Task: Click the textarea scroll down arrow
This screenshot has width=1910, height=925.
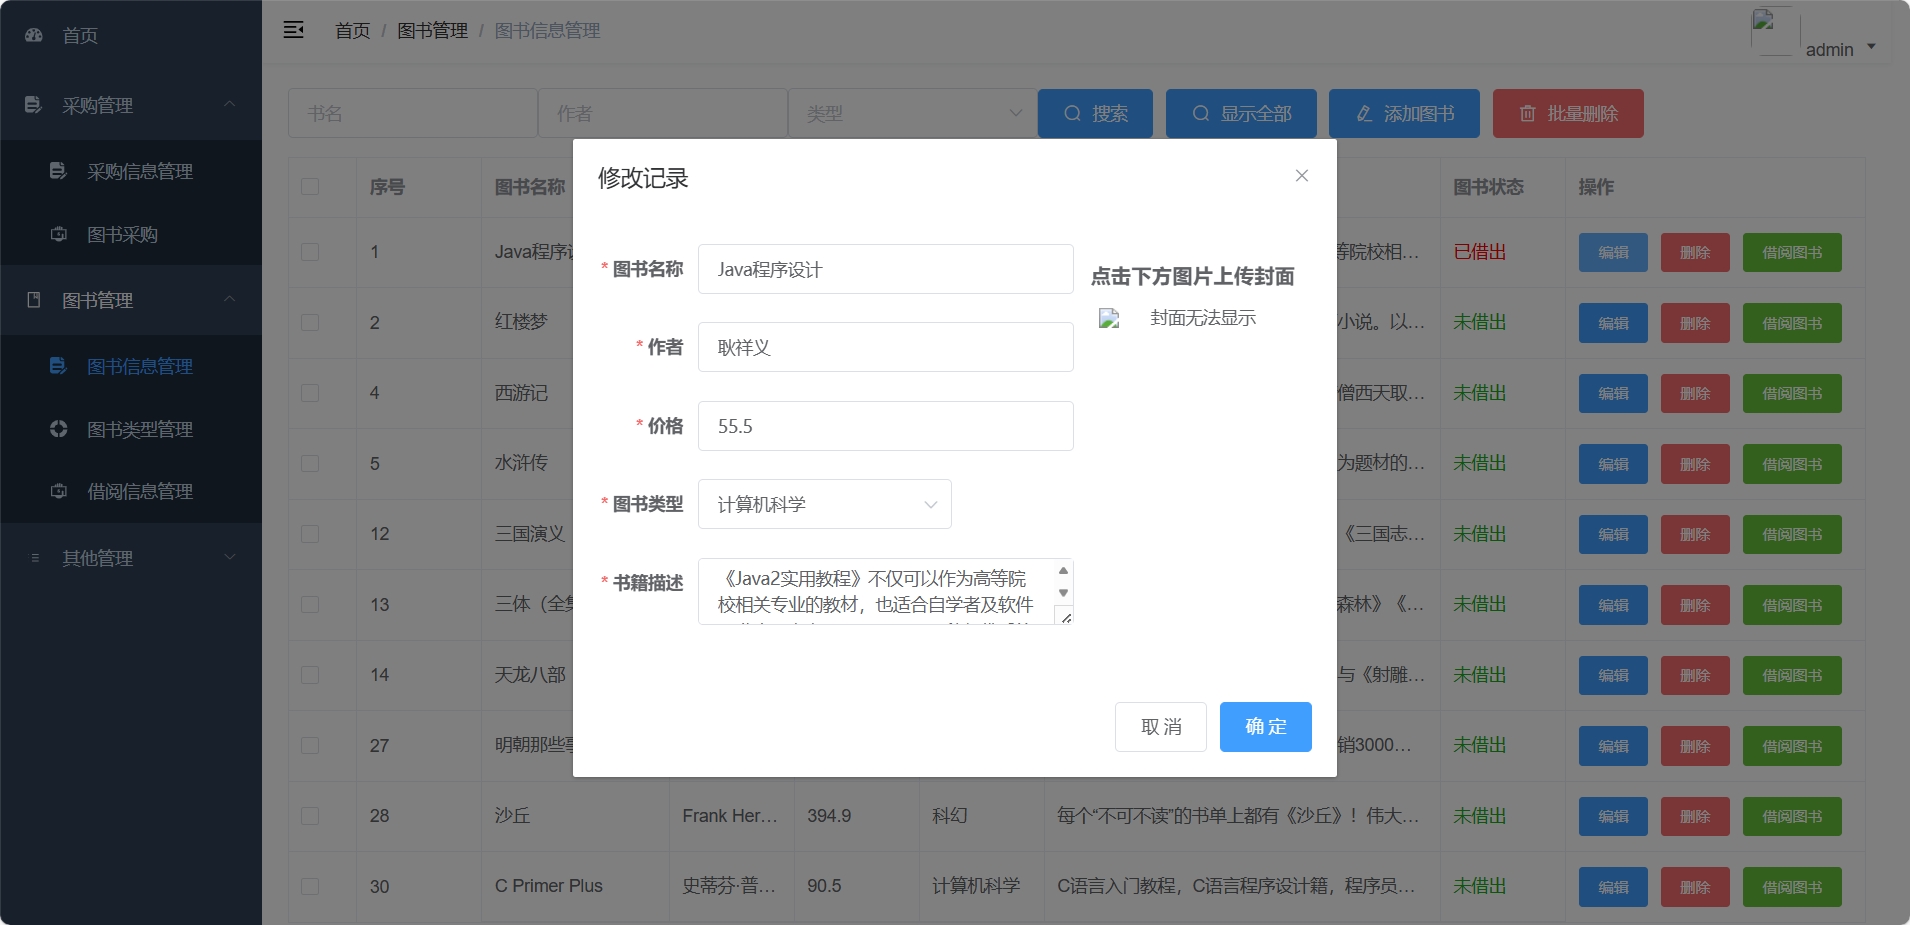Action: pyautogui.click(x=1063, y=593)
